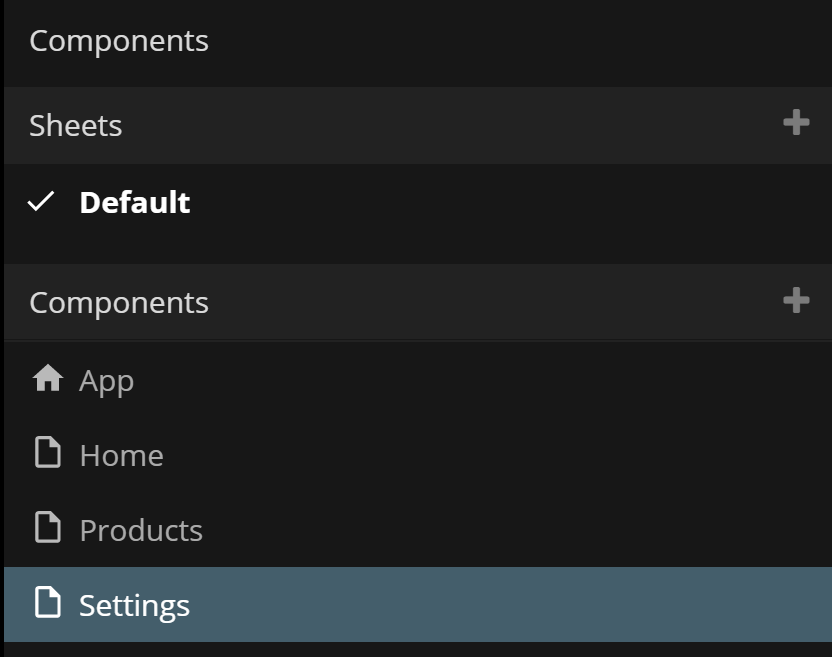Screen dimensions: 832x657
Task: Collapse the Sheets section header
Action: (76, 125)
